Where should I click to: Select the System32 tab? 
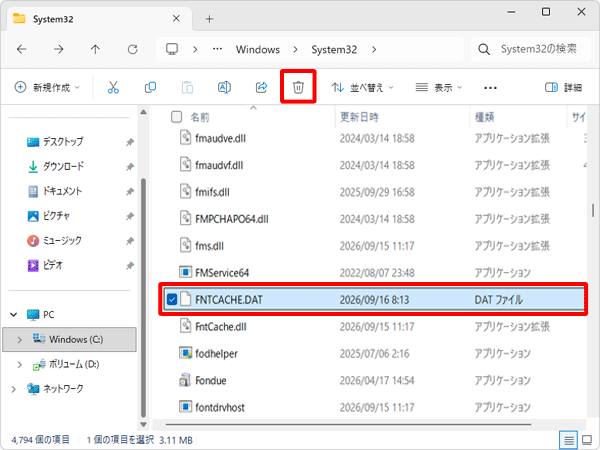[99, 19]
